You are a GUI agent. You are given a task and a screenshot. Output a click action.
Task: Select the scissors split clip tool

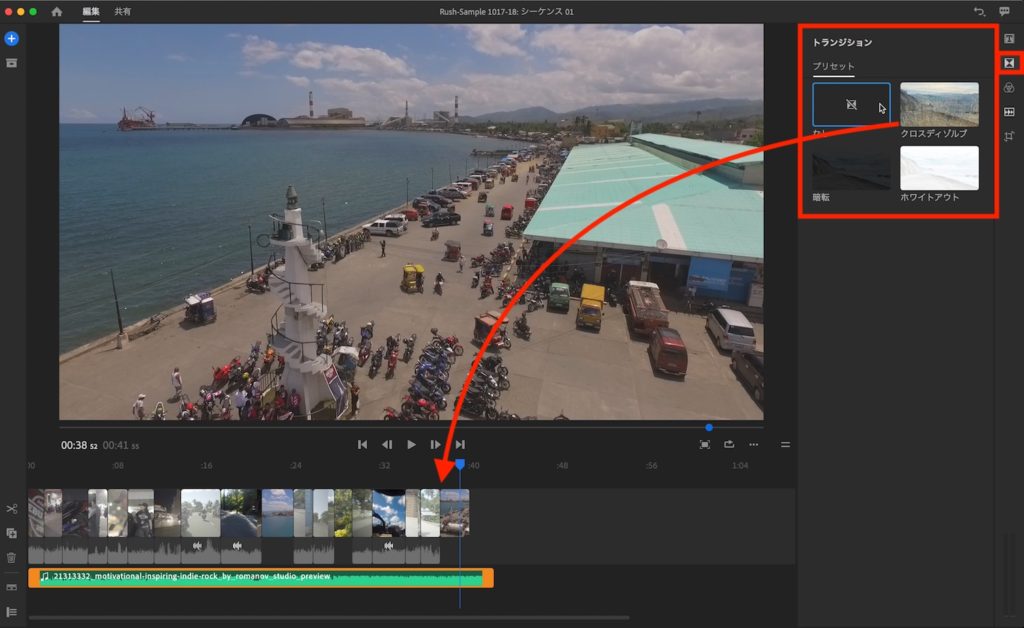tap(11, 510)
